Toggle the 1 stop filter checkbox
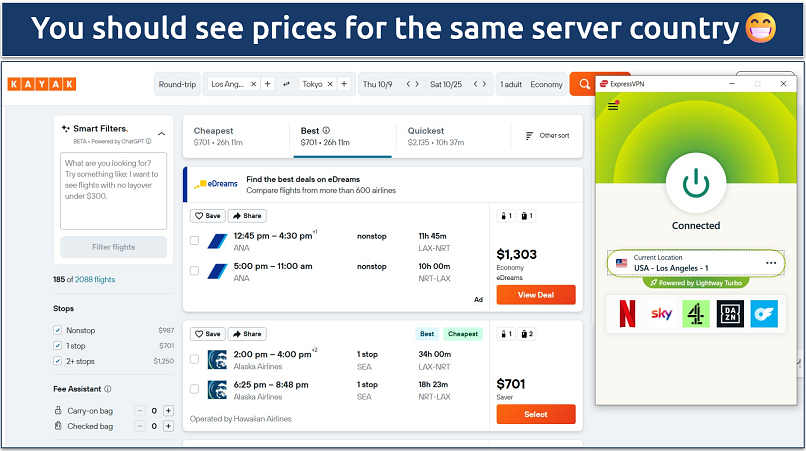Screen dimensions: 806x451 [x=58, y=345]
